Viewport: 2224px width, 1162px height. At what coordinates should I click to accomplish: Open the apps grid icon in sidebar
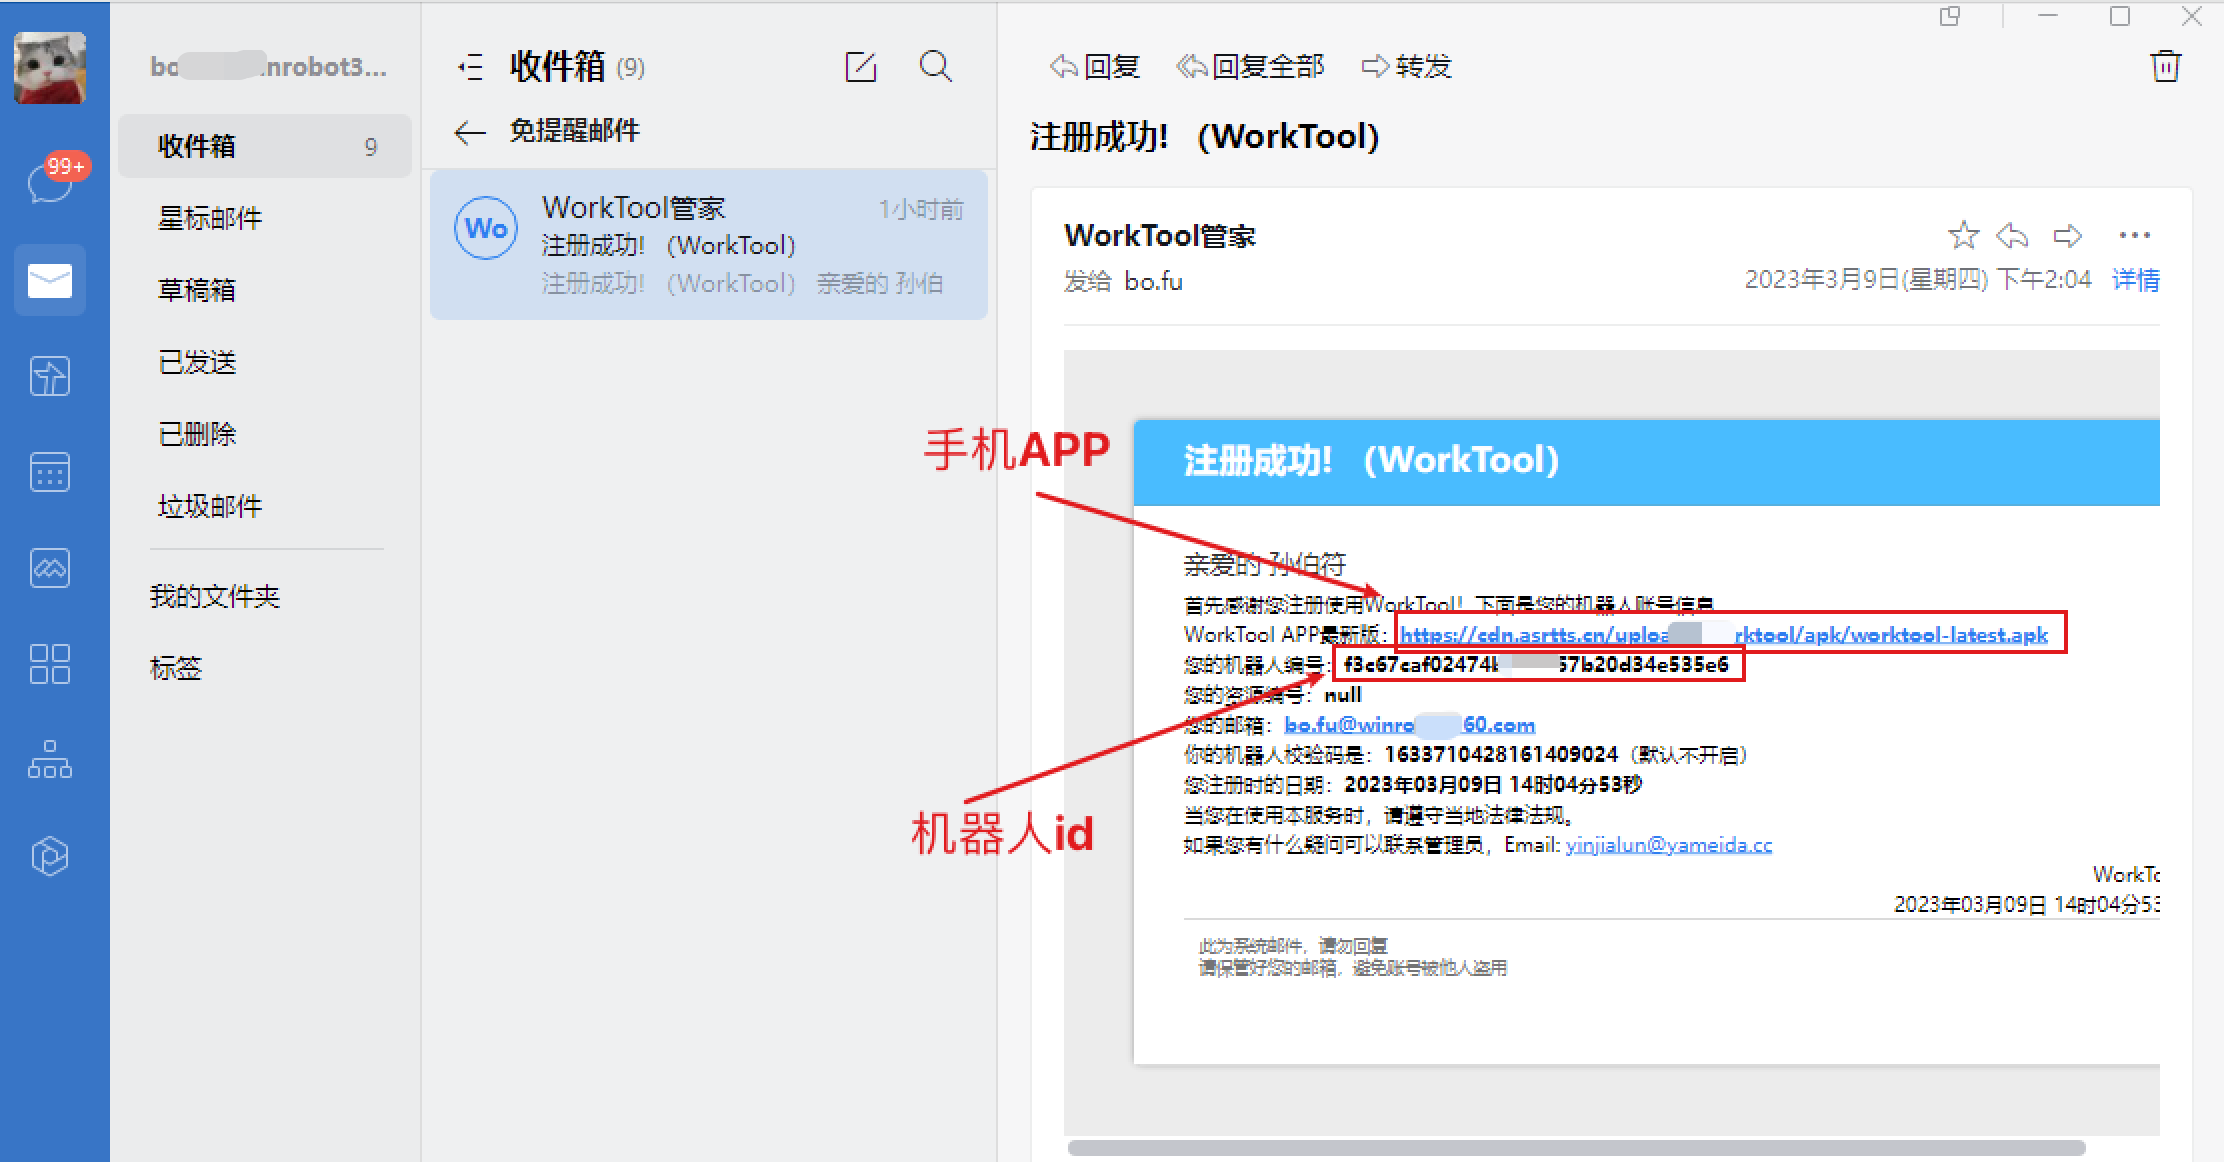pos(50,664)
